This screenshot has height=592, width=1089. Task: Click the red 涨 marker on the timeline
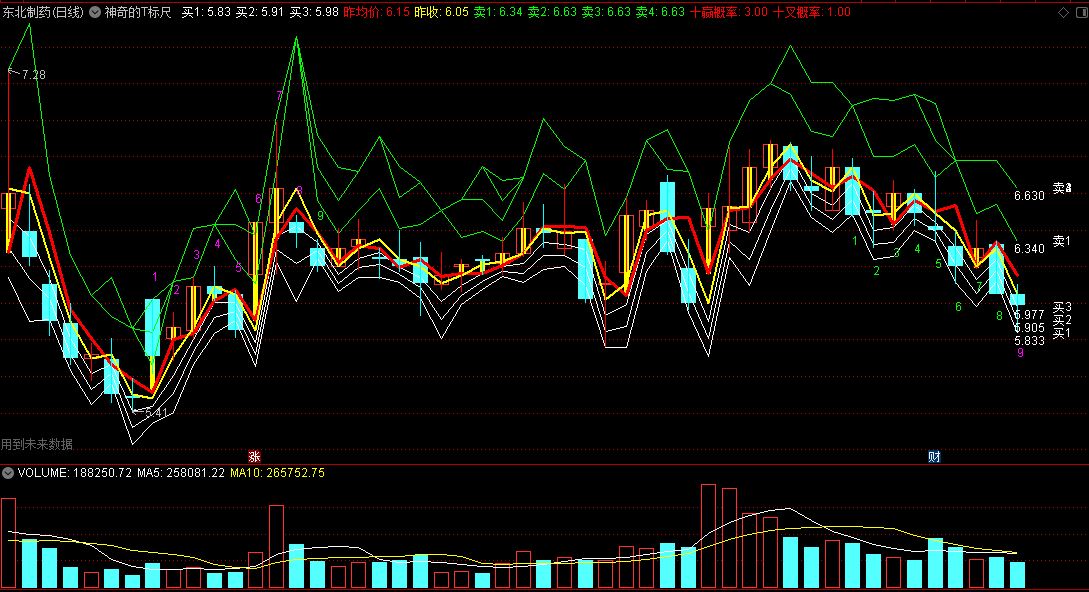[255, 457]
